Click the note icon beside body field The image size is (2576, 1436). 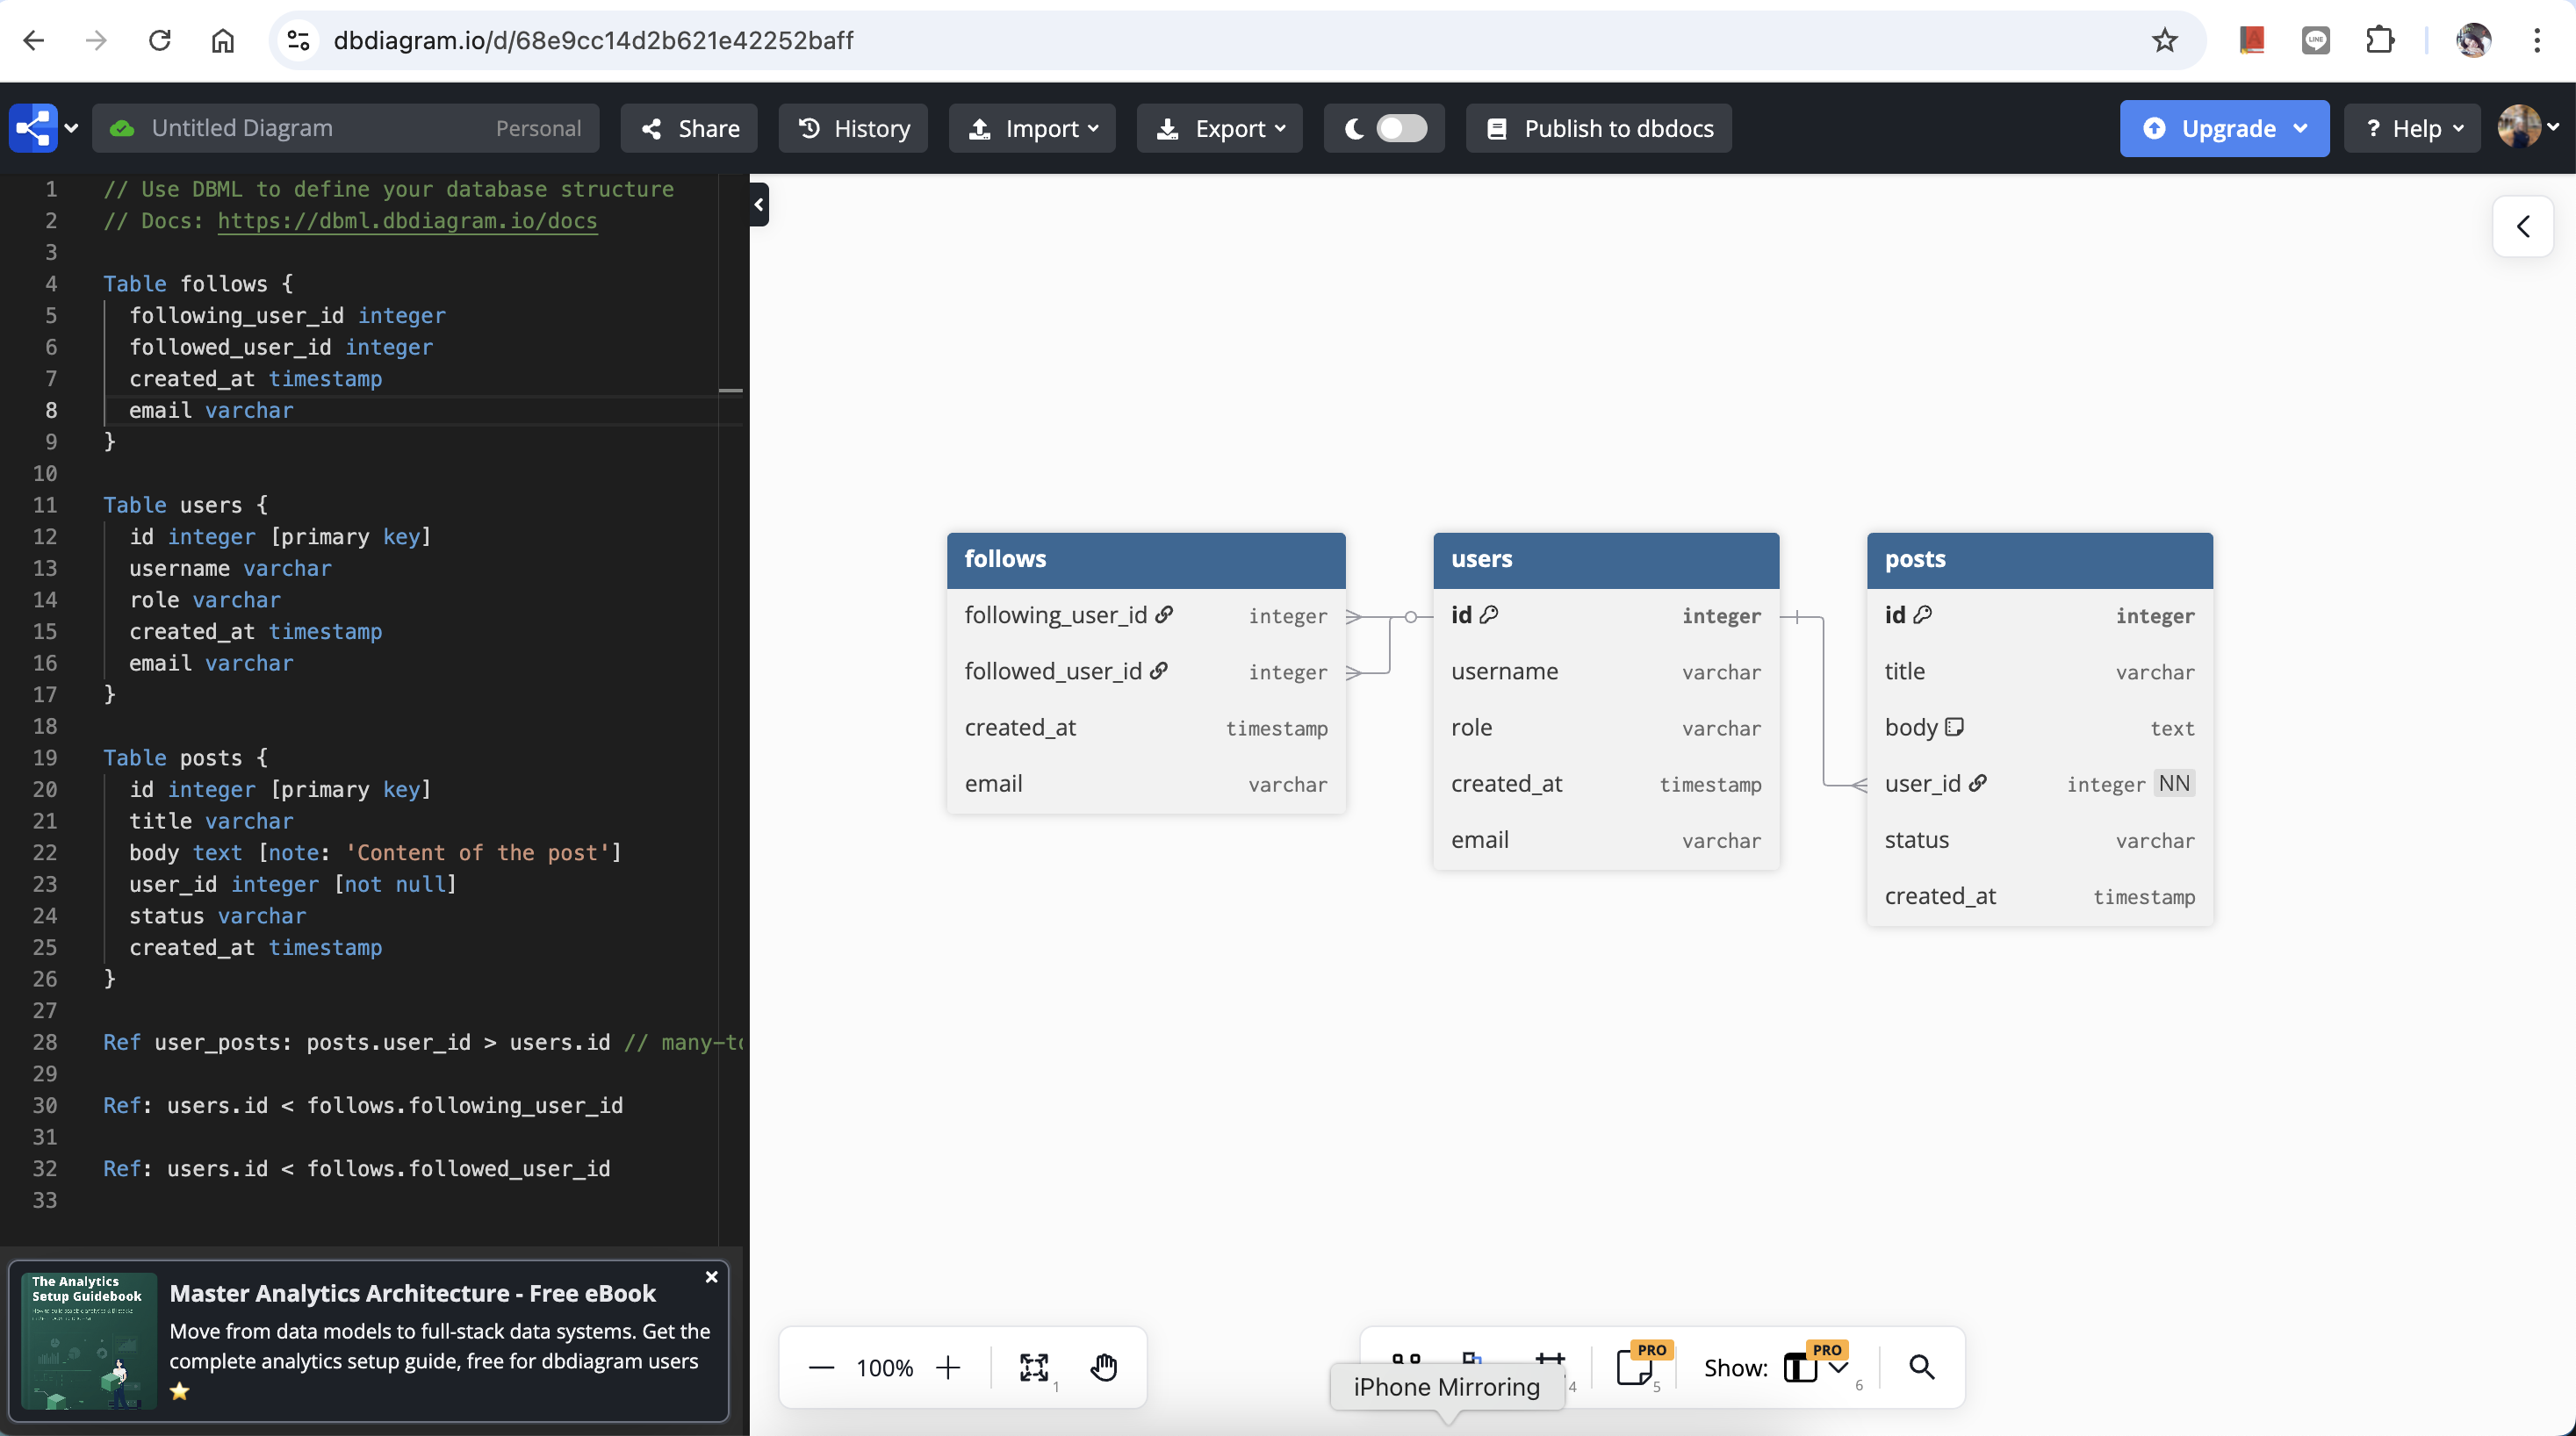click(1954, 727)
